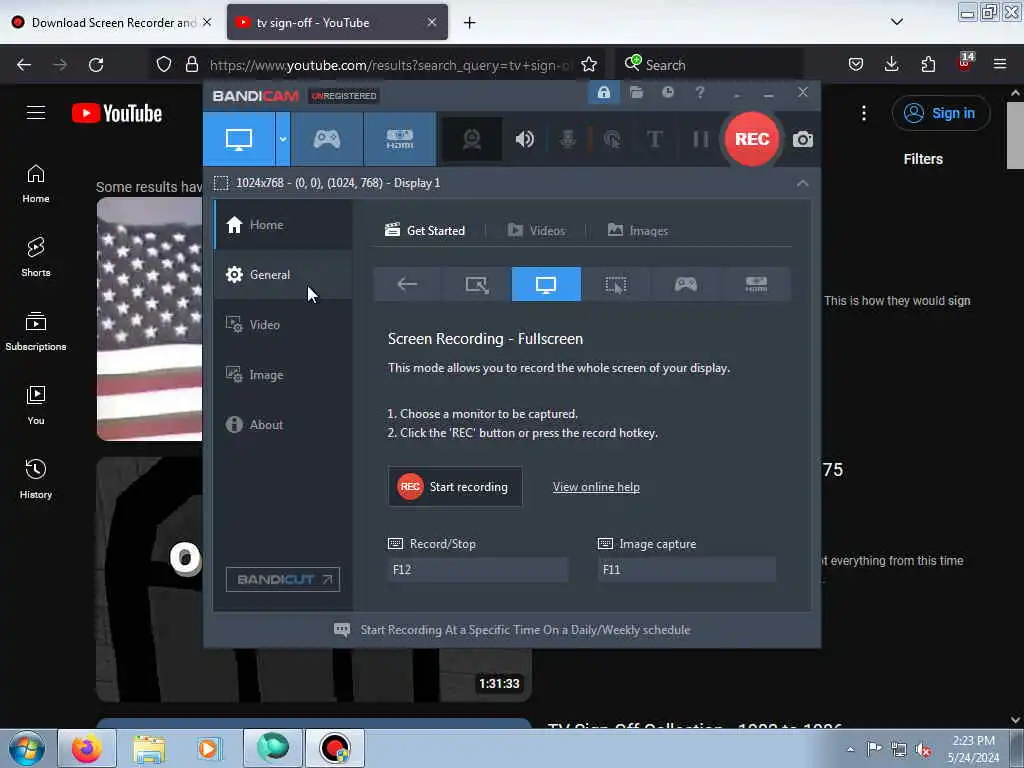Open View online help link
This screenshot has height=768, width=1024.
point(596,487)
